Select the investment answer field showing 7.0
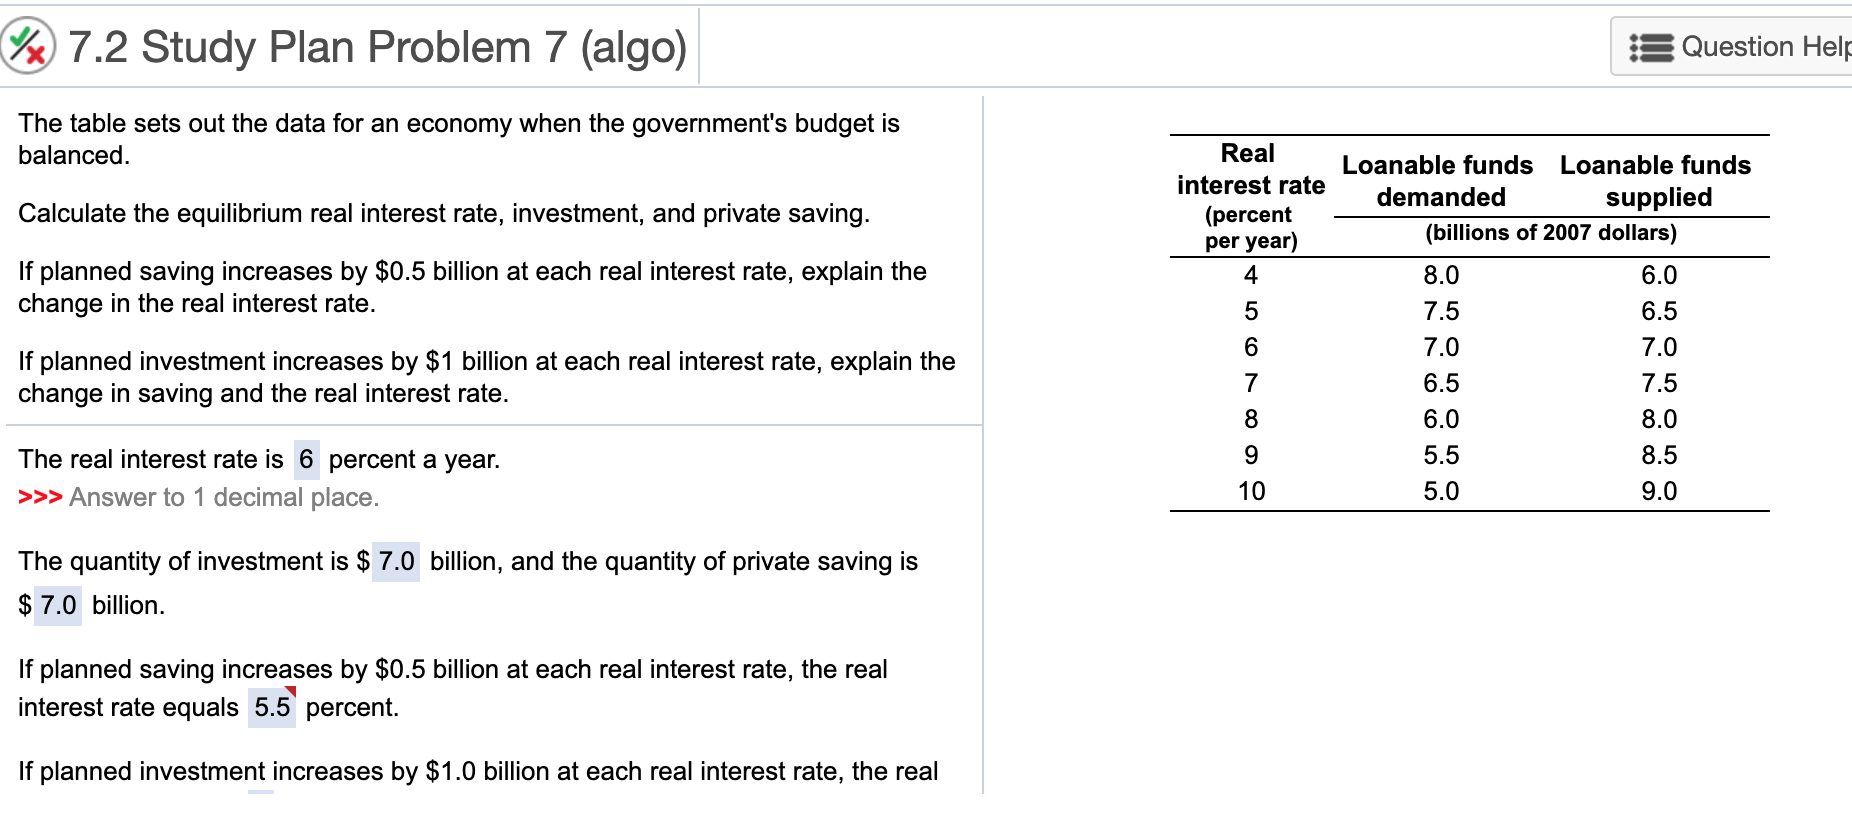Screen dimensions: 1852x828 click(x=394, y=562)
